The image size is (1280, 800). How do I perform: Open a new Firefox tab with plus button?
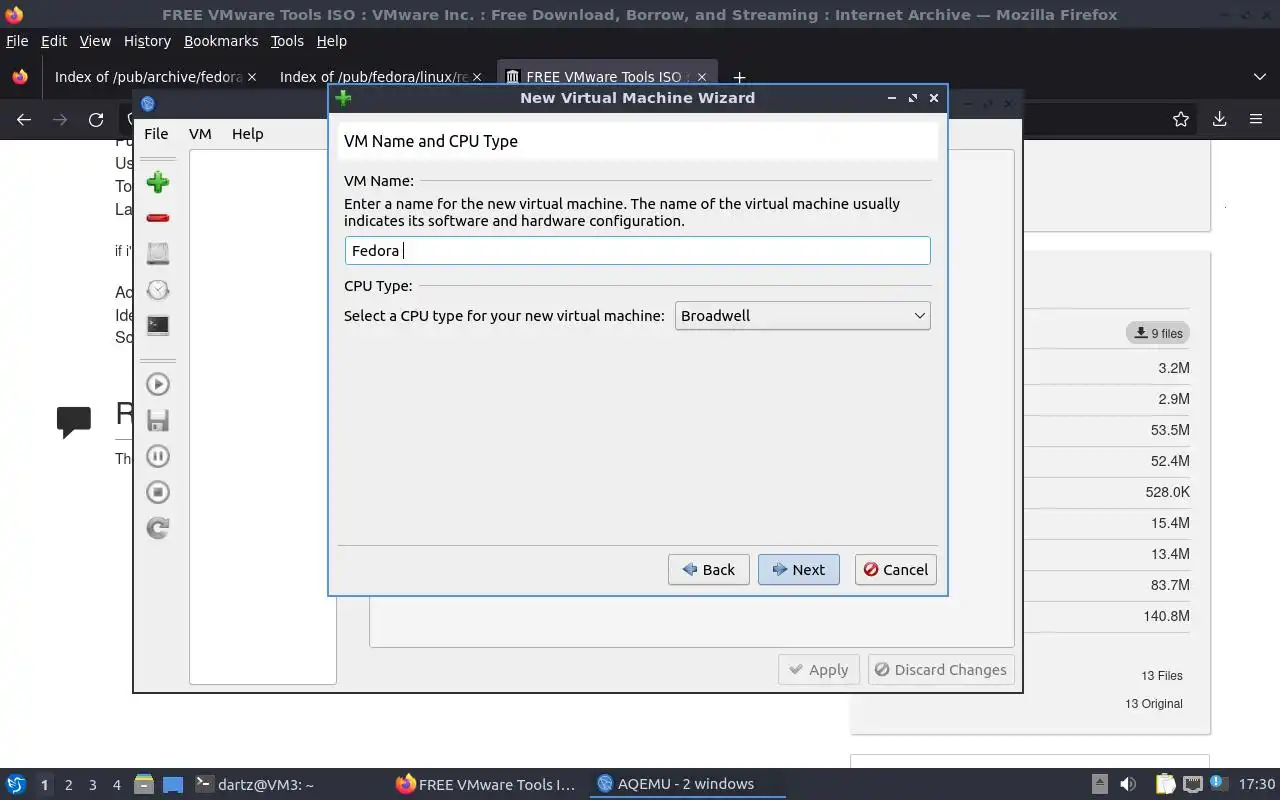(739, 77)
